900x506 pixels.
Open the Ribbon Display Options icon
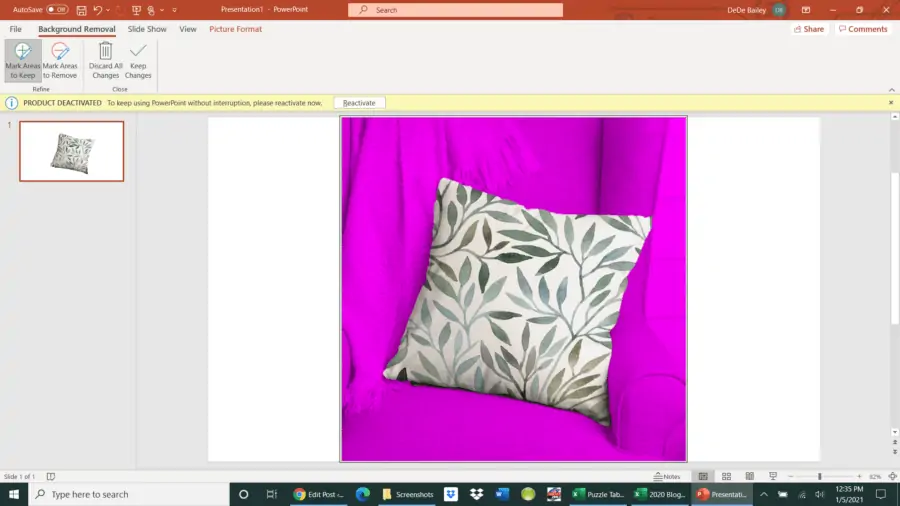pos(806,10)
